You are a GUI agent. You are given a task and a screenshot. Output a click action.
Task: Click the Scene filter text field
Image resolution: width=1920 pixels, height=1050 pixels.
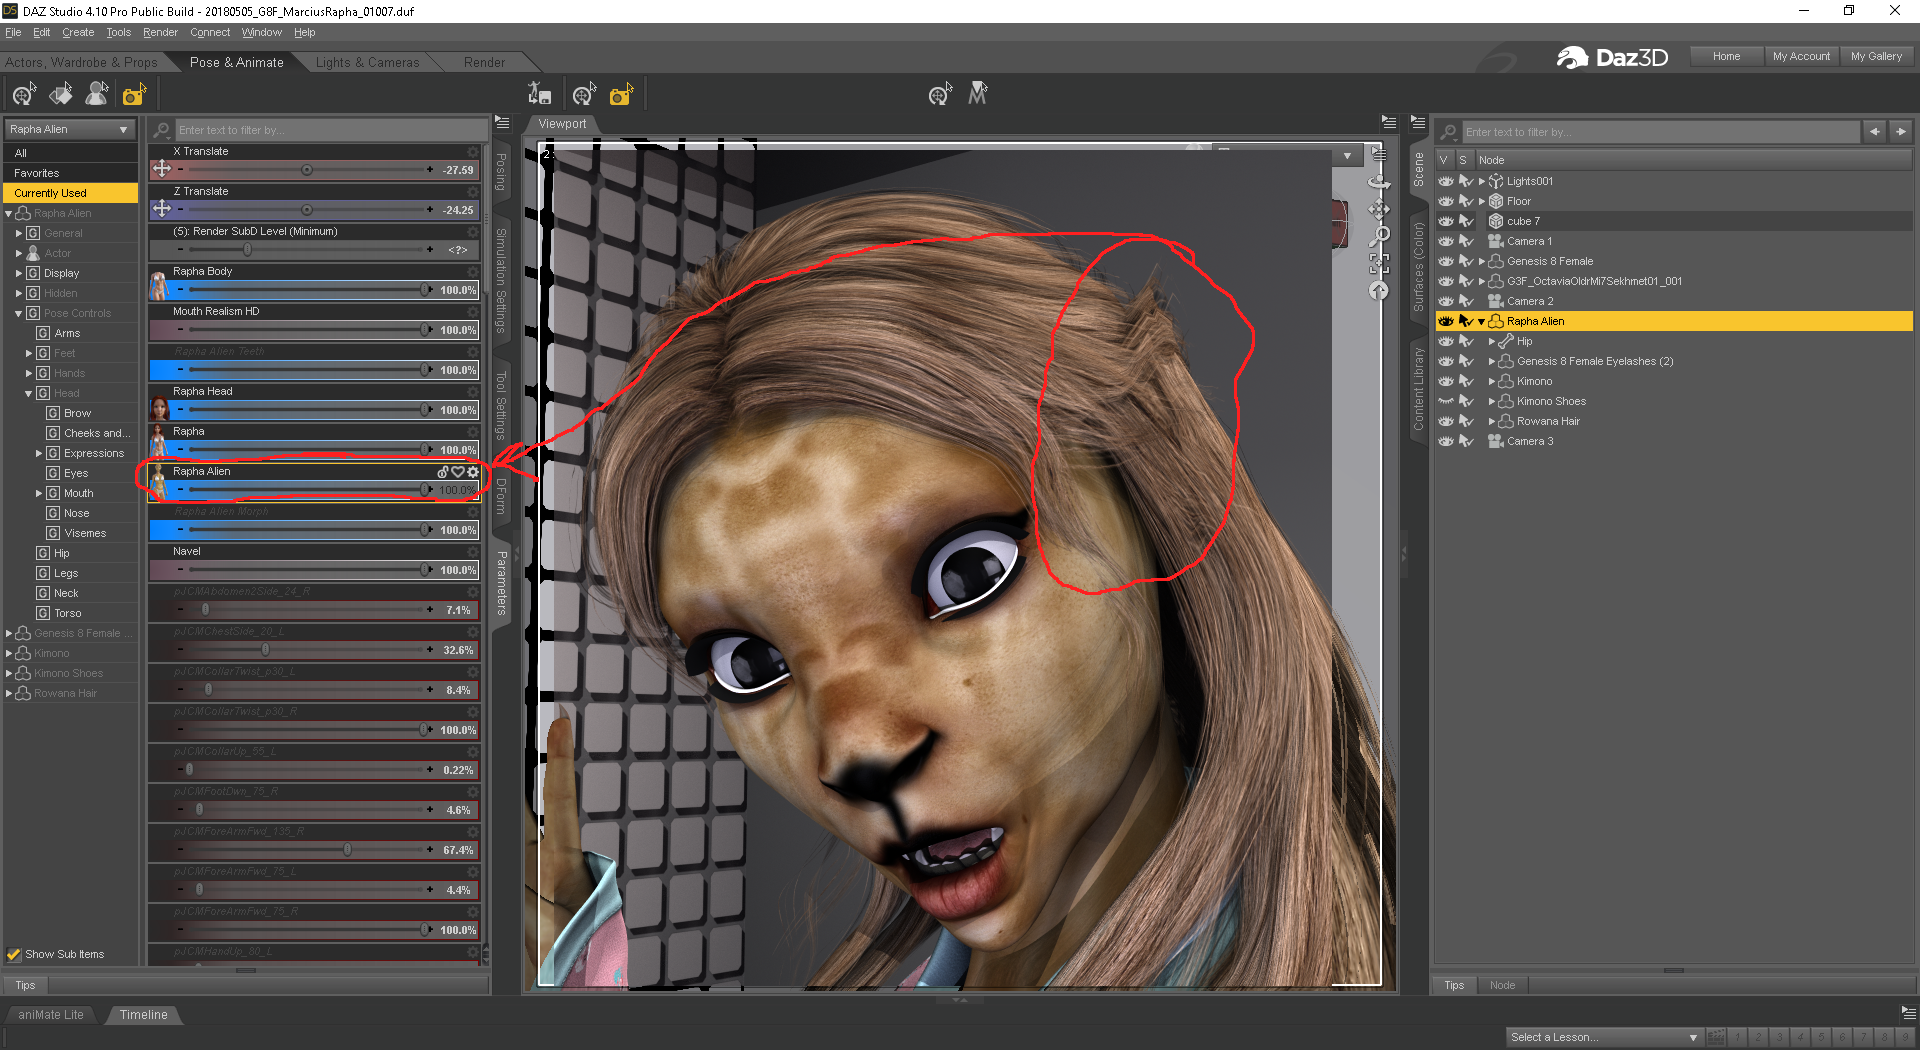(x=1659, y=132)
